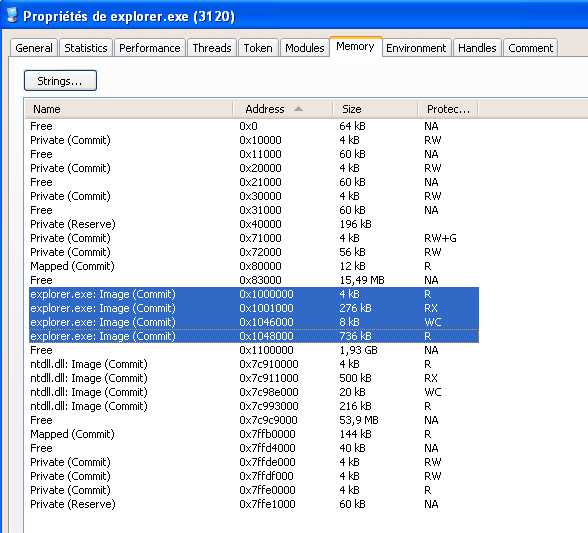The image size is (588, 533).
Task: Switch to the Environment tab
Action: [x=416, y=48]
